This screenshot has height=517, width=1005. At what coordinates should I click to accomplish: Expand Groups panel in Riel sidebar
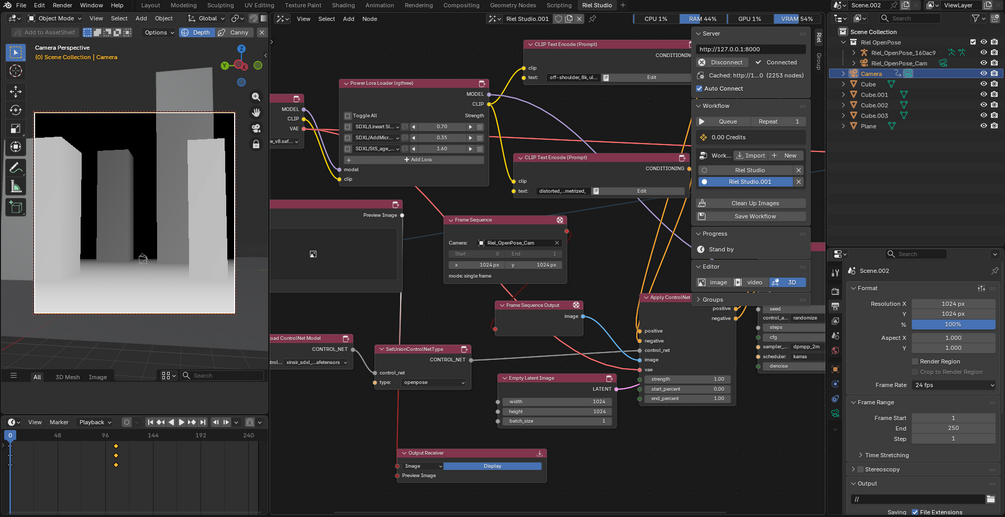tap(713, 299)
